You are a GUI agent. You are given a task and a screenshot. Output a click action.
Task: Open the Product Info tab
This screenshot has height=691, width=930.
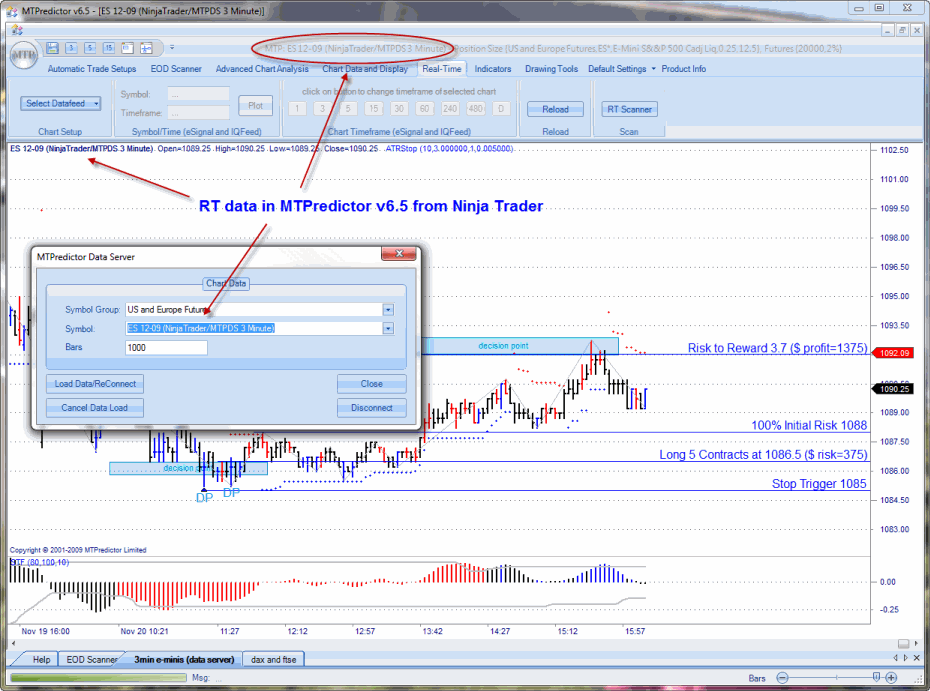(684, 69)
